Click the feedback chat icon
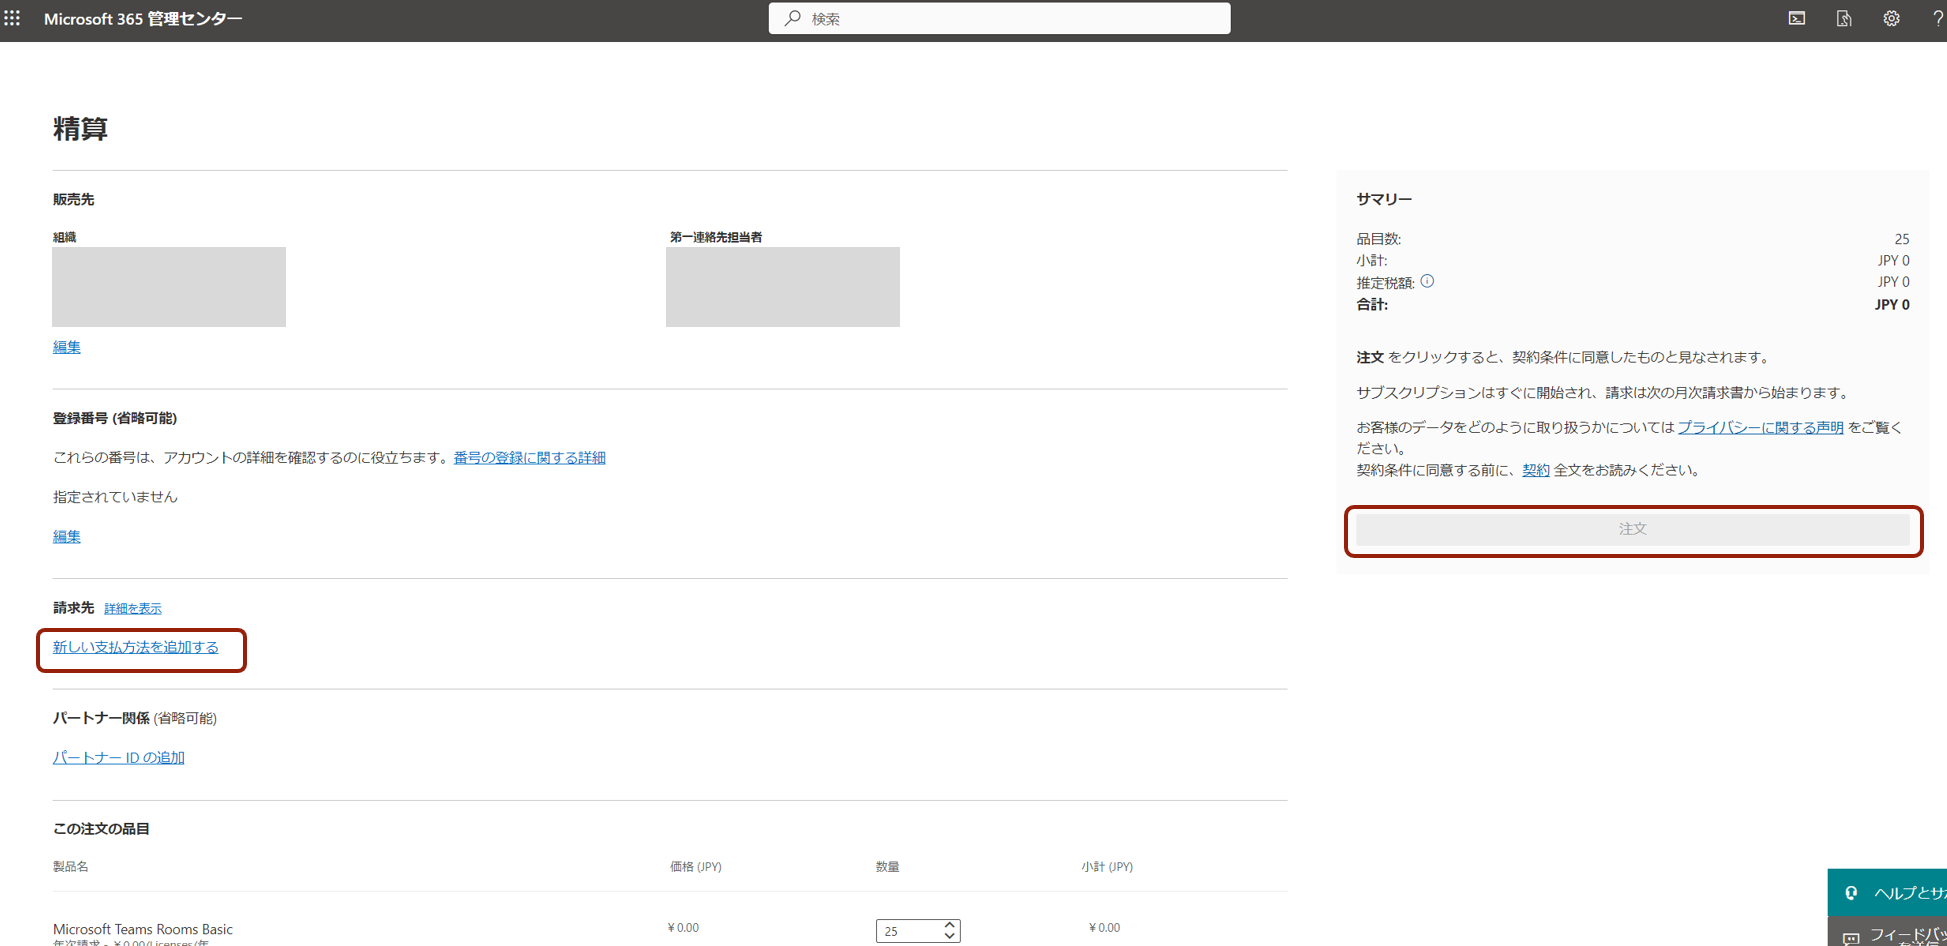The height and width of the screenshot is (946, 1947). pos(1851,939)
